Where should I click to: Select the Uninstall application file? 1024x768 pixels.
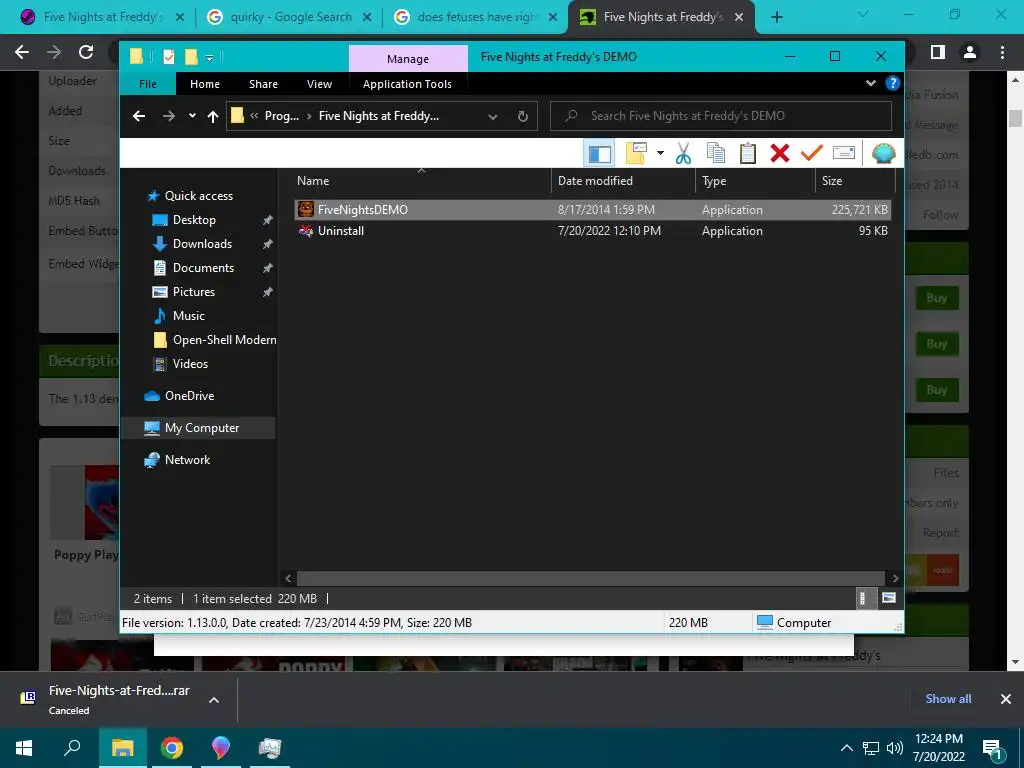coord(592,231)
